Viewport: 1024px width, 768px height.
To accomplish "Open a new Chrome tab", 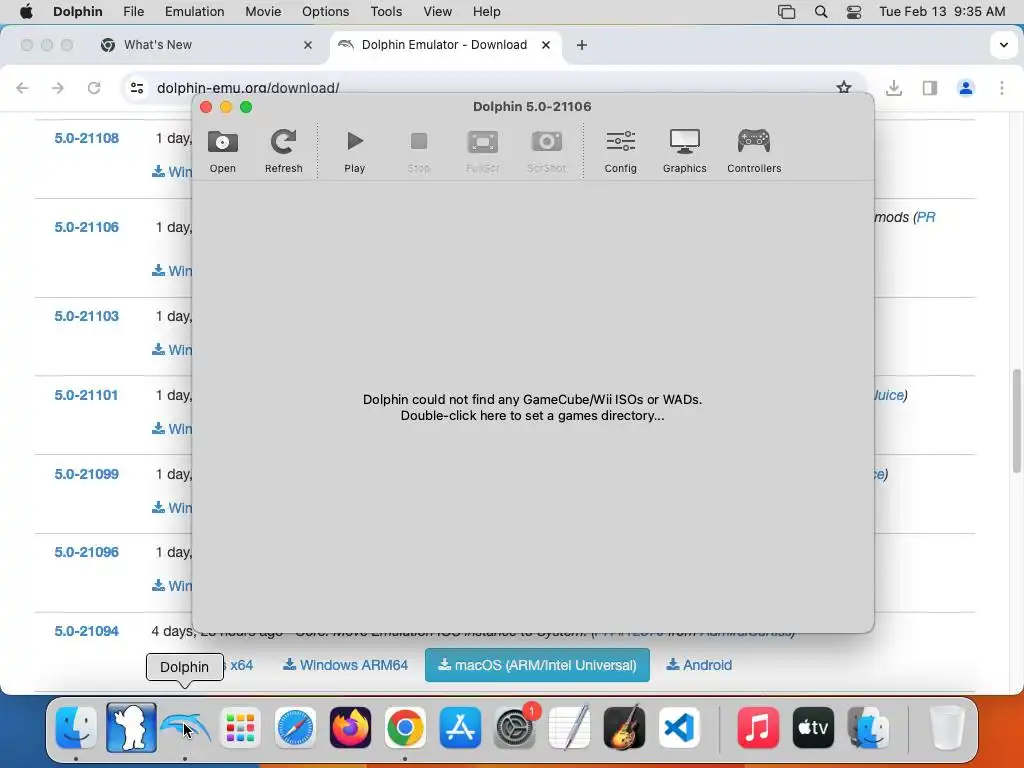I will click(x=581, y=45).
